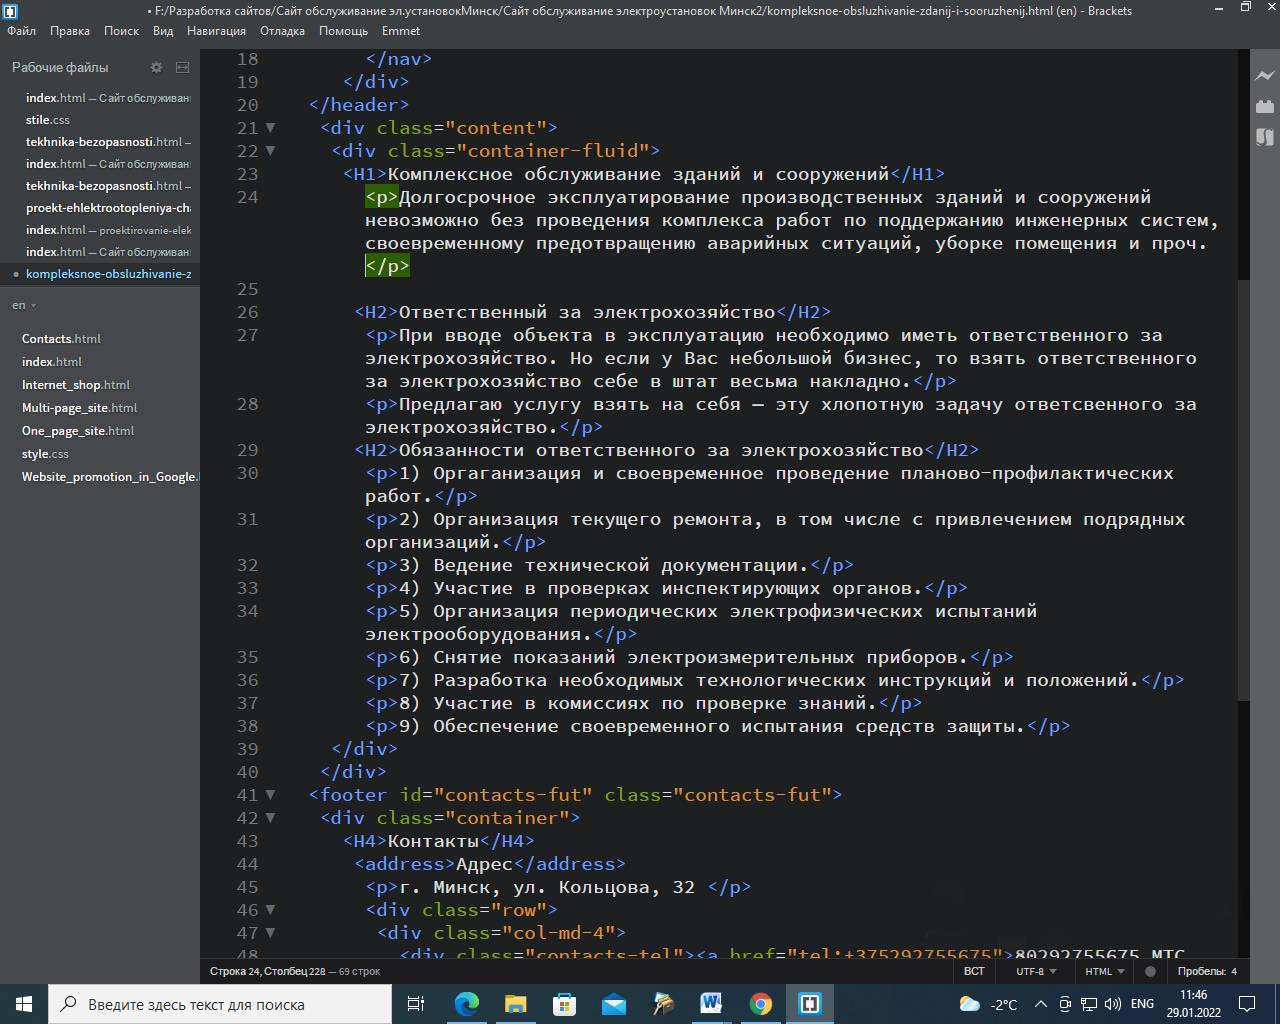Expand the 'en' project folder dropdown

(x=24, y=305)
